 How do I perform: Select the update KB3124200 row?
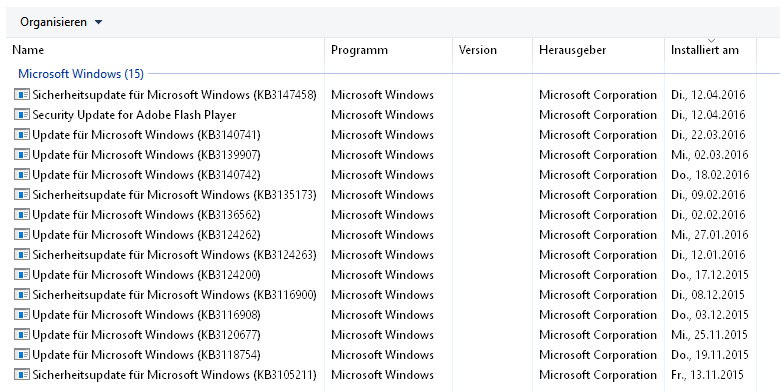[382, 275]
